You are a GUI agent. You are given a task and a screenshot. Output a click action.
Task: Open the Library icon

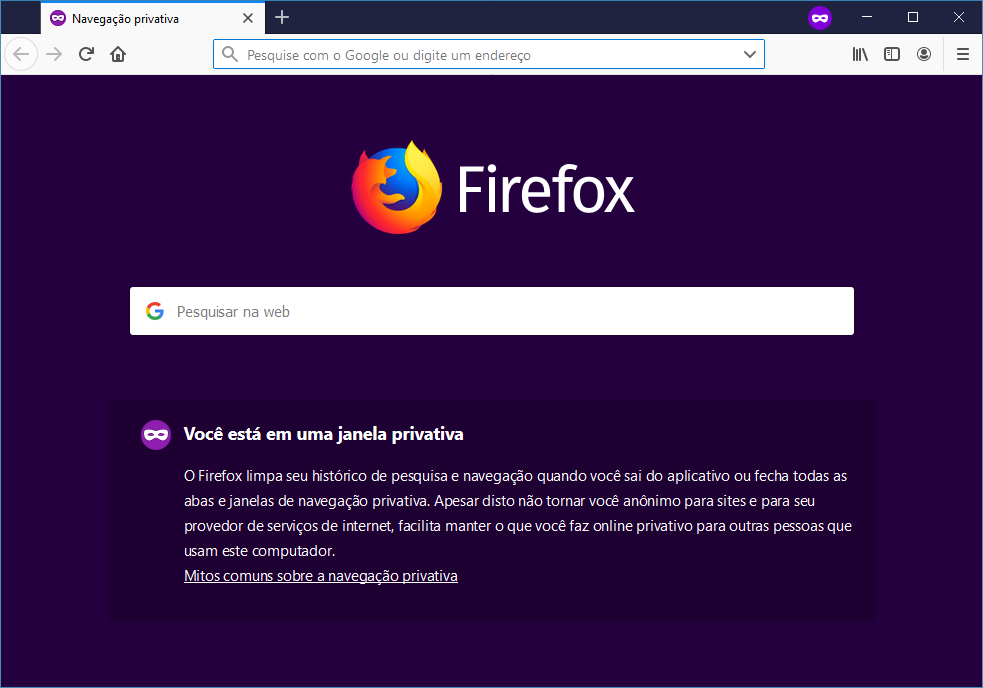point(860,55)
